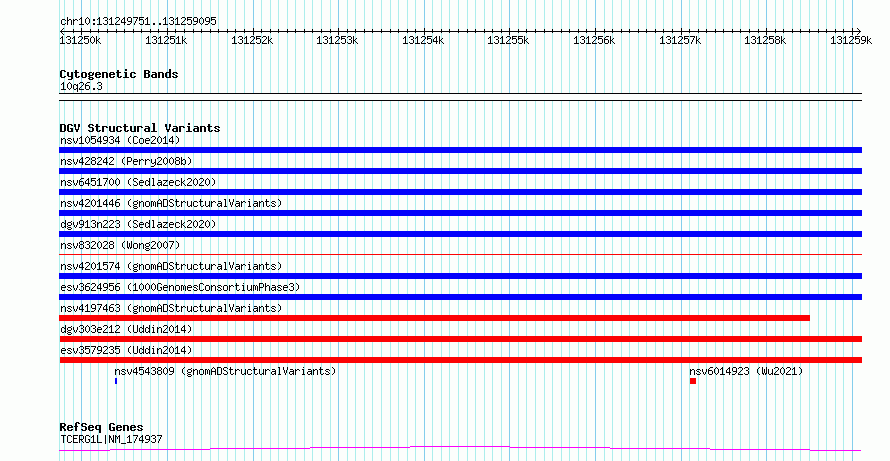
Task: Click the dgv913n223 (Sedlazeck2020) label
Action: [x=138, y=224]
